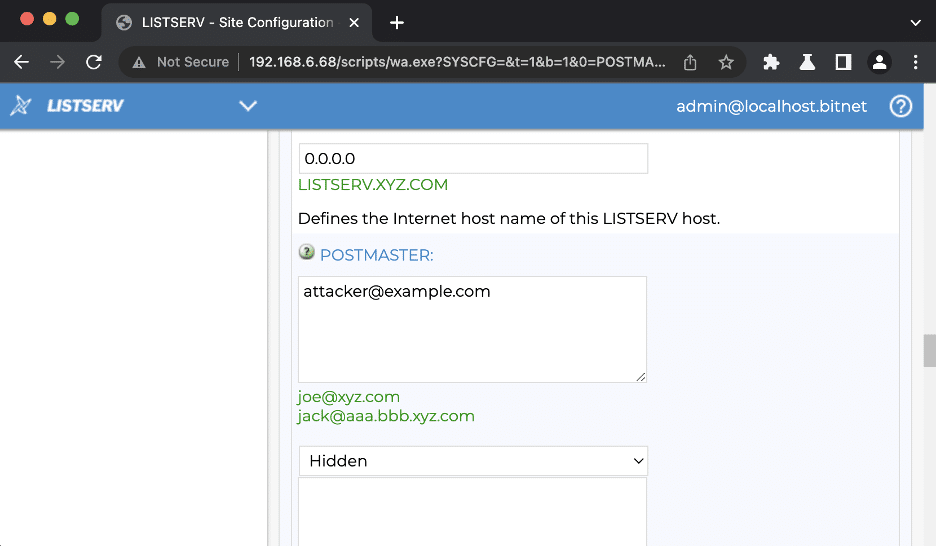This screenshot has height=546, width=936.
Task: Expand the LISTSERV navigation chevron menu
Action: pos(248,106)
